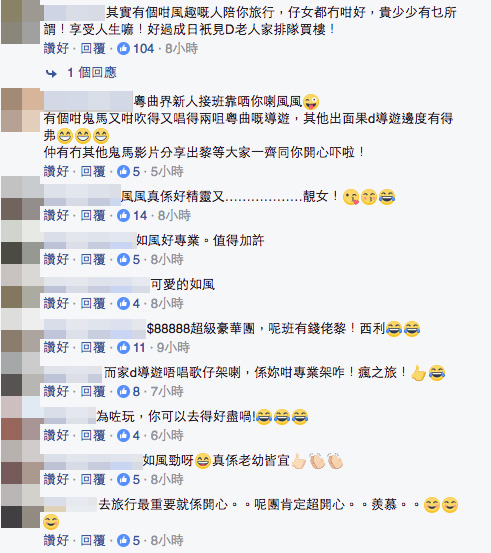Click like icon under 如風好專業 comment
Screen dimensions: 491x553
pyautogui.click(x=123, y=259)
